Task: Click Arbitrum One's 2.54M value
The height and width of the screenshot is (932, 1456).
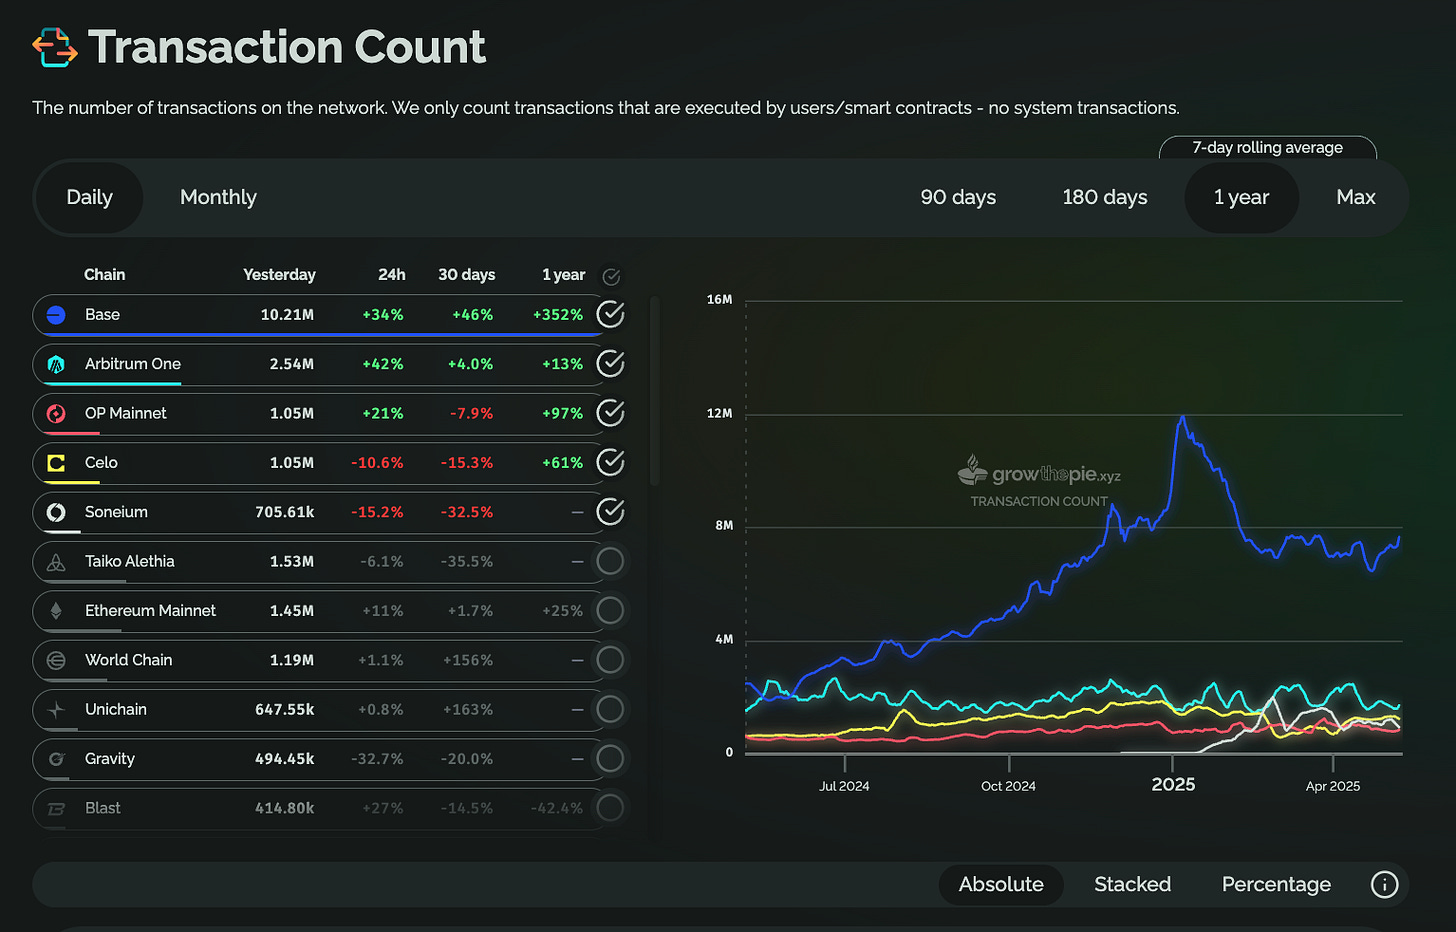Action: (291, 364)
